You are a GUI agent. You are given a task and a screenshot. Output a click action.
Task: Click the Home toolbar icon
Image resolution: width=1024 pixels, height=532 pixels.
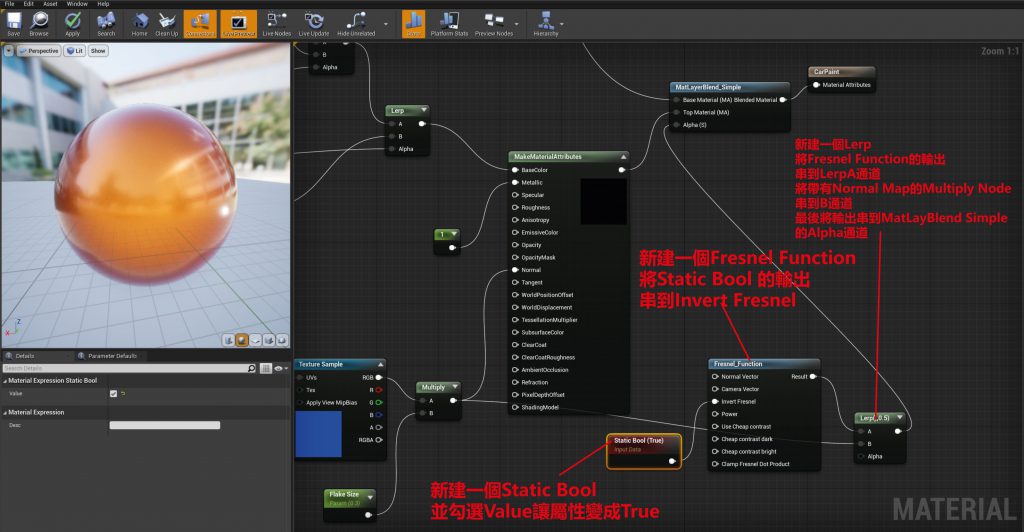[x=140, y=22]
